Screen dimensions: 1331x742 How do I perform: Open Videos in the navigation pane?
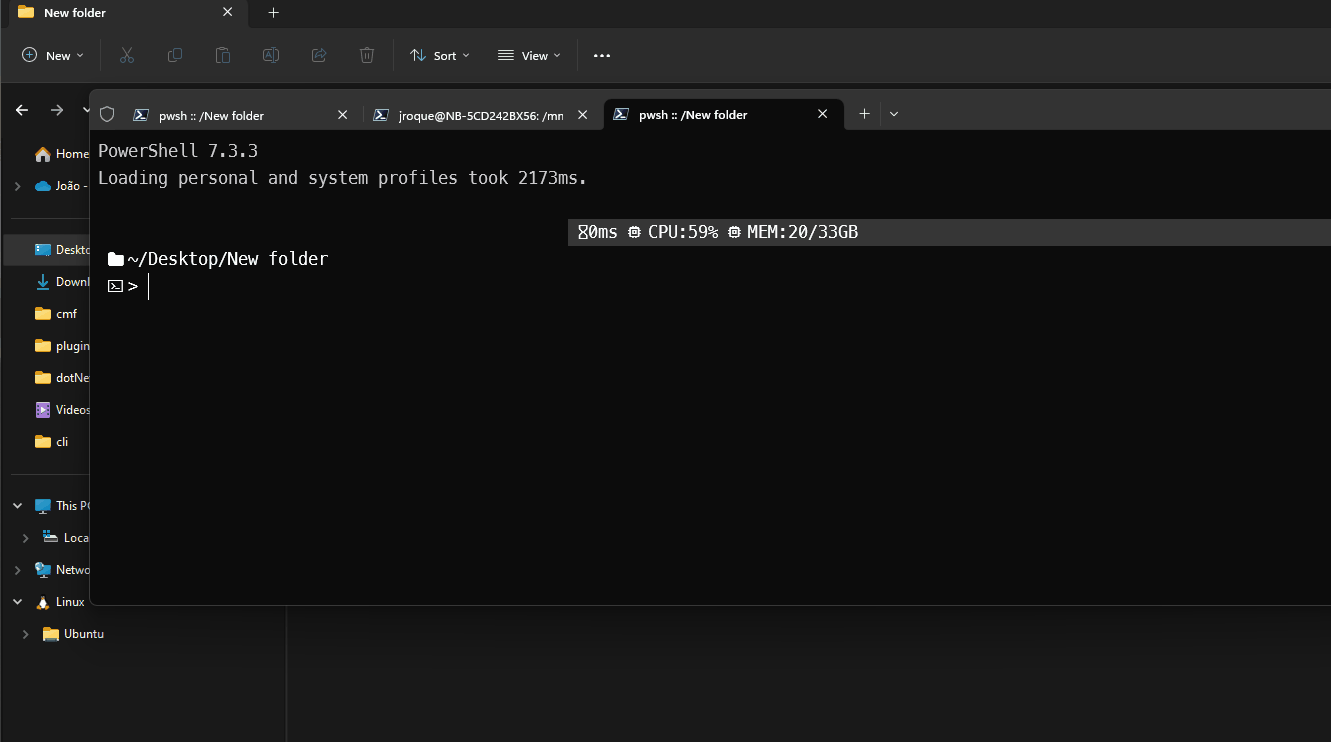tap(60, 410)
